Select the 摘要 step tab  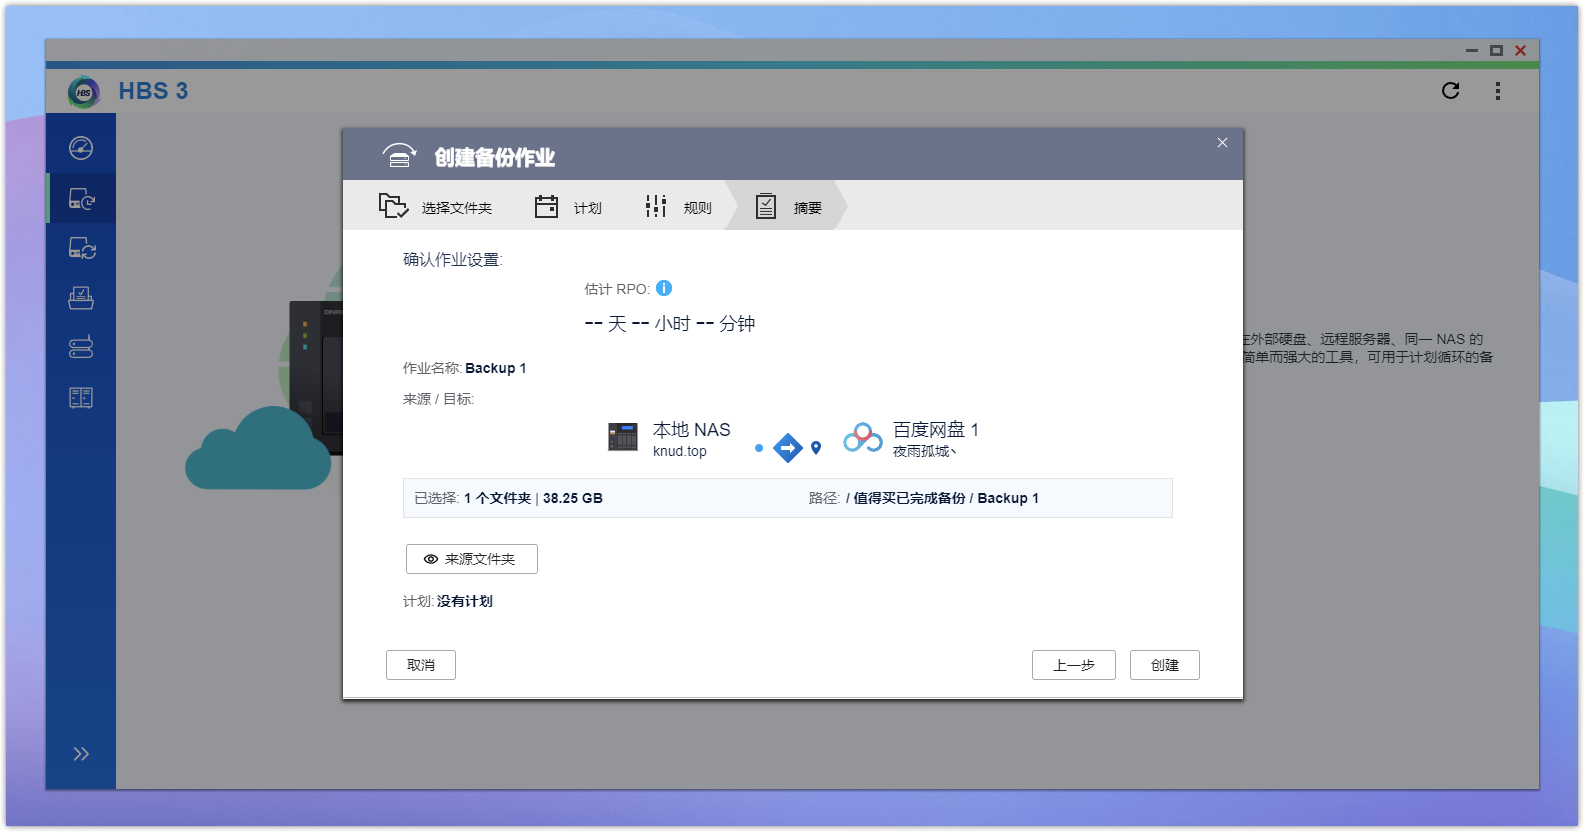788,207
